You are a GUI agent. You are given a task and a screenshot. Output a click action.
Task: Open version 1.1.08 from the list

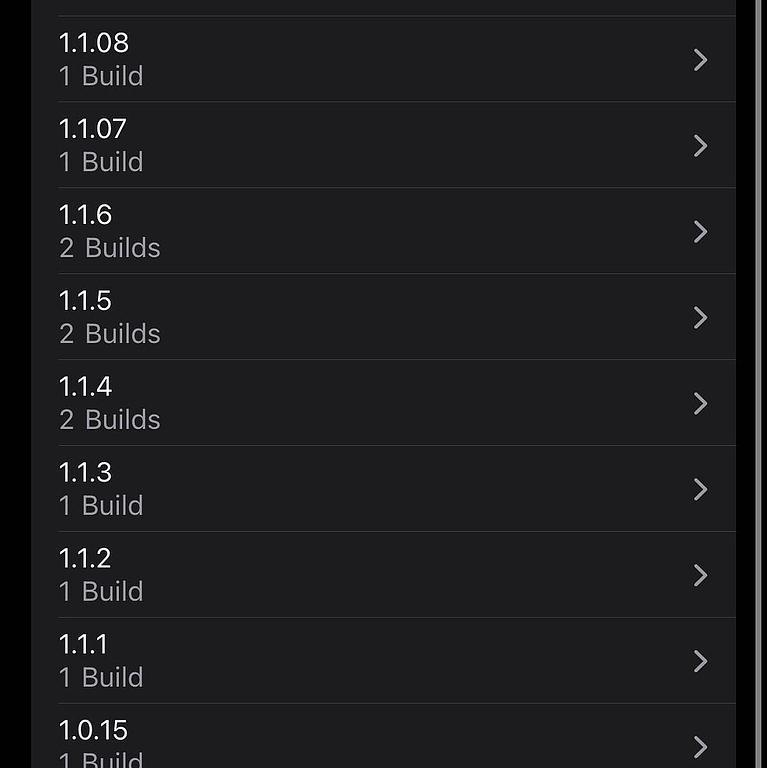94,43
